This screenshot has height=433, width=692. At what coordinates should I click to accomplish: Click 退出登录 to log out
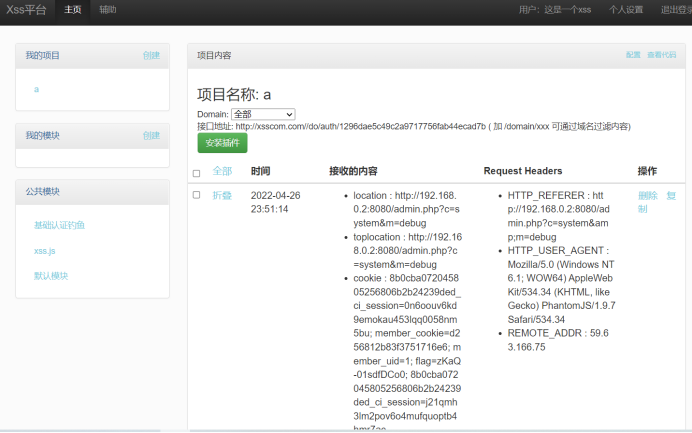point(675,10)
